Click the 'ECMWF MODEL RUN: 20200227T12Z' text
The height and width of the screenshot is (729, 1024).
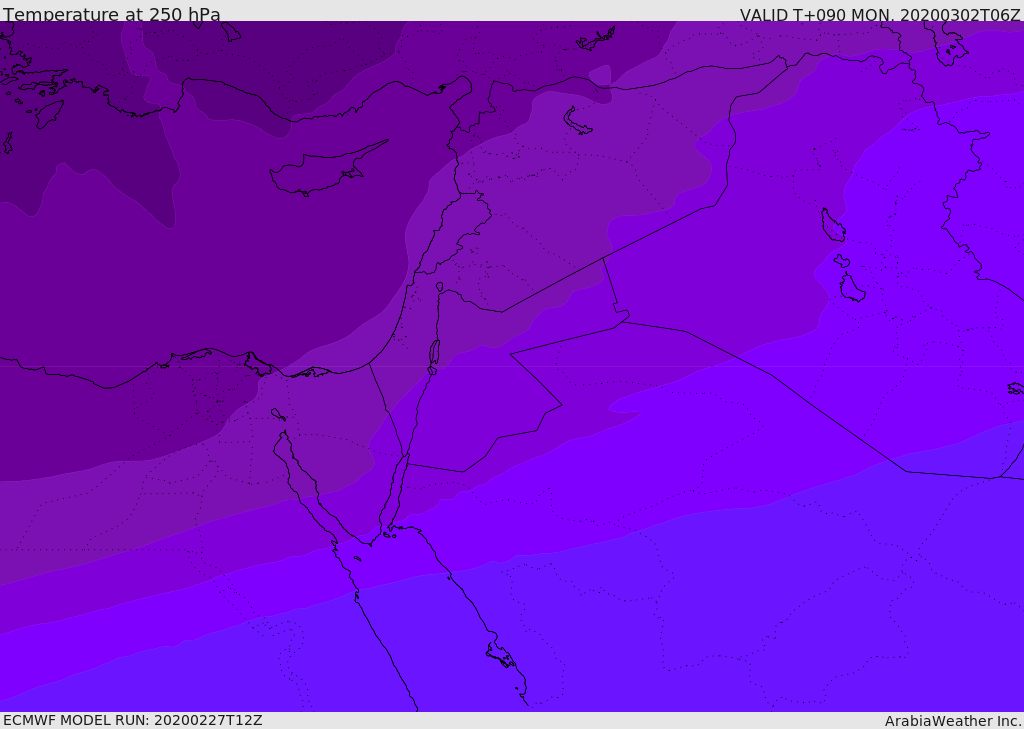coord(133,720)
